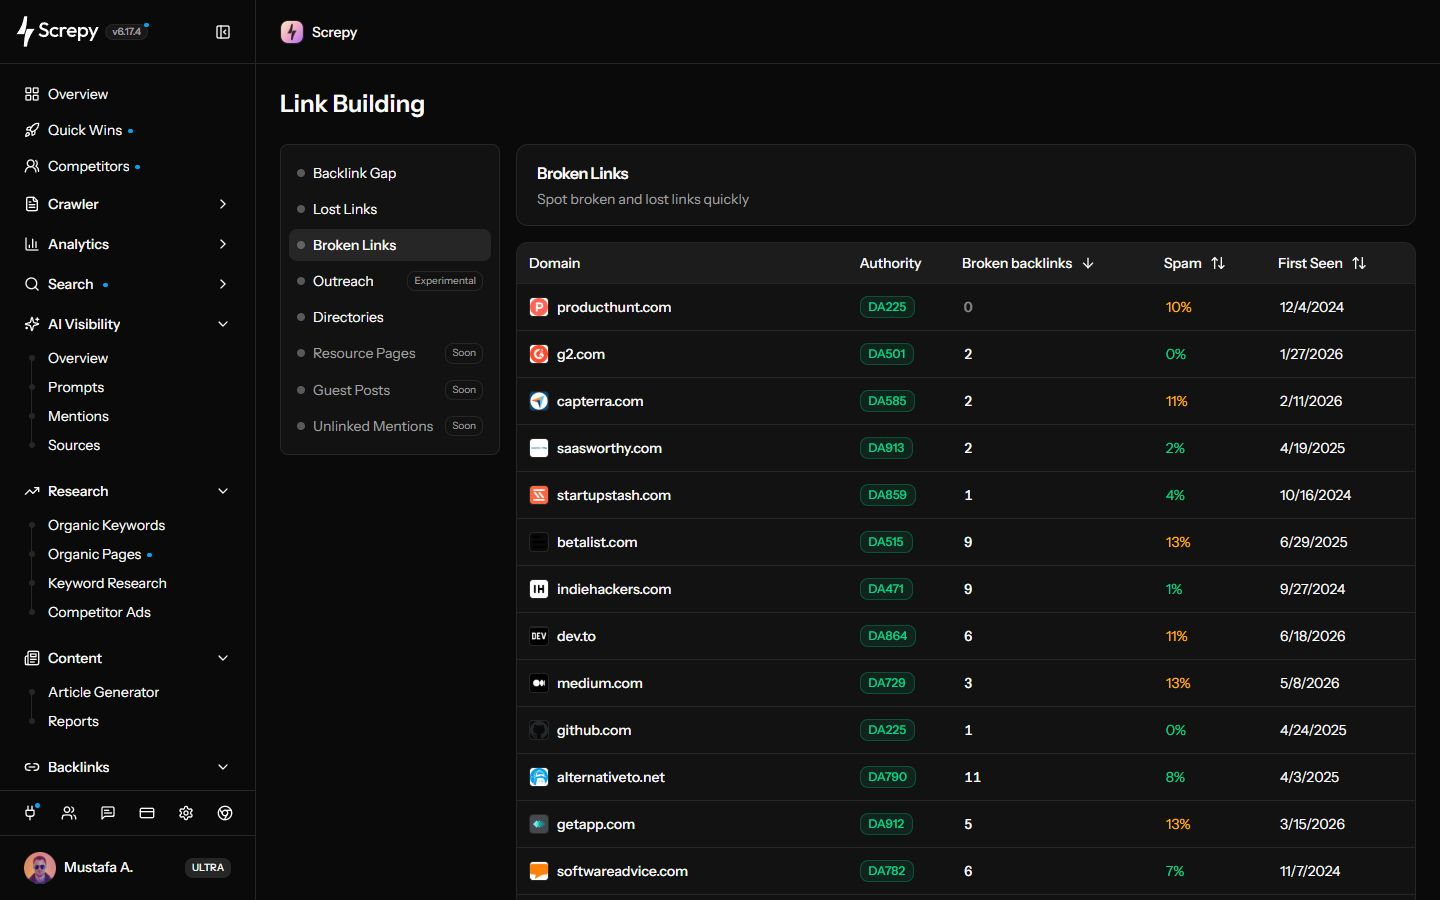Go to the Quick Wins page

click(x=85, y=130)
